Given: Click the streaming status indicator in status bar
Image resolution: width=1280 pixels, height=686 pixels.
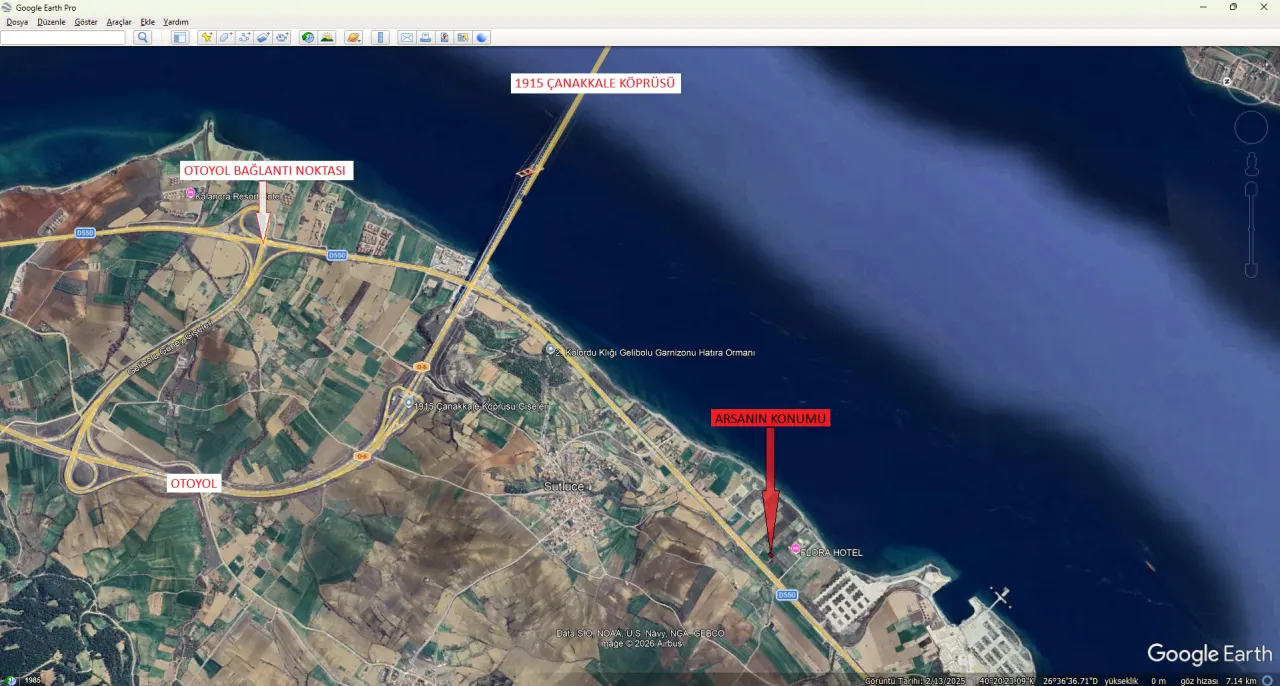Looking at the screenshot, I should point(1267,681).
